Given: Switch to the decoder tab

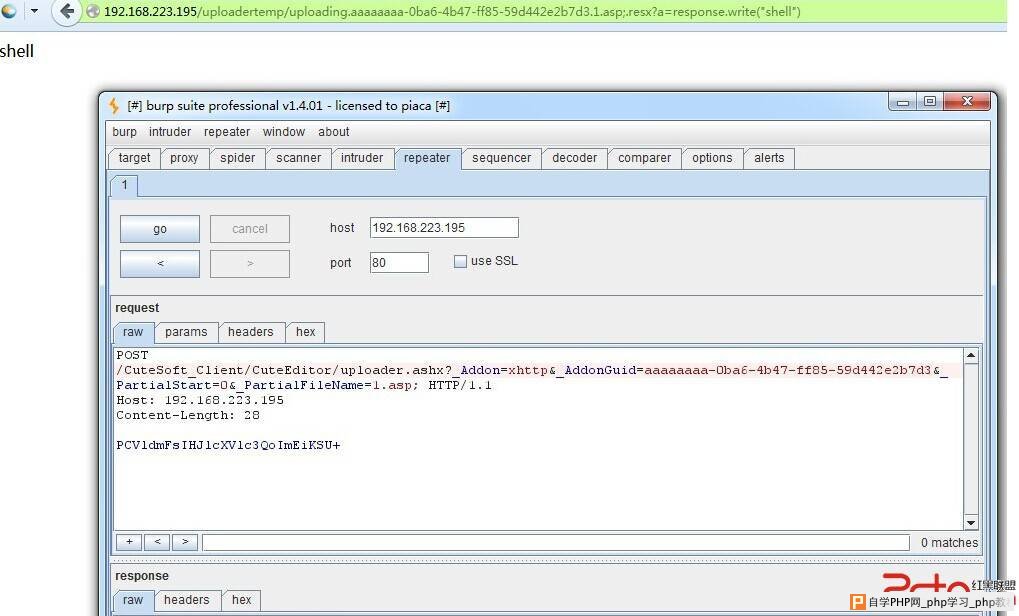Looking at the screenshot, I should 574,158.
